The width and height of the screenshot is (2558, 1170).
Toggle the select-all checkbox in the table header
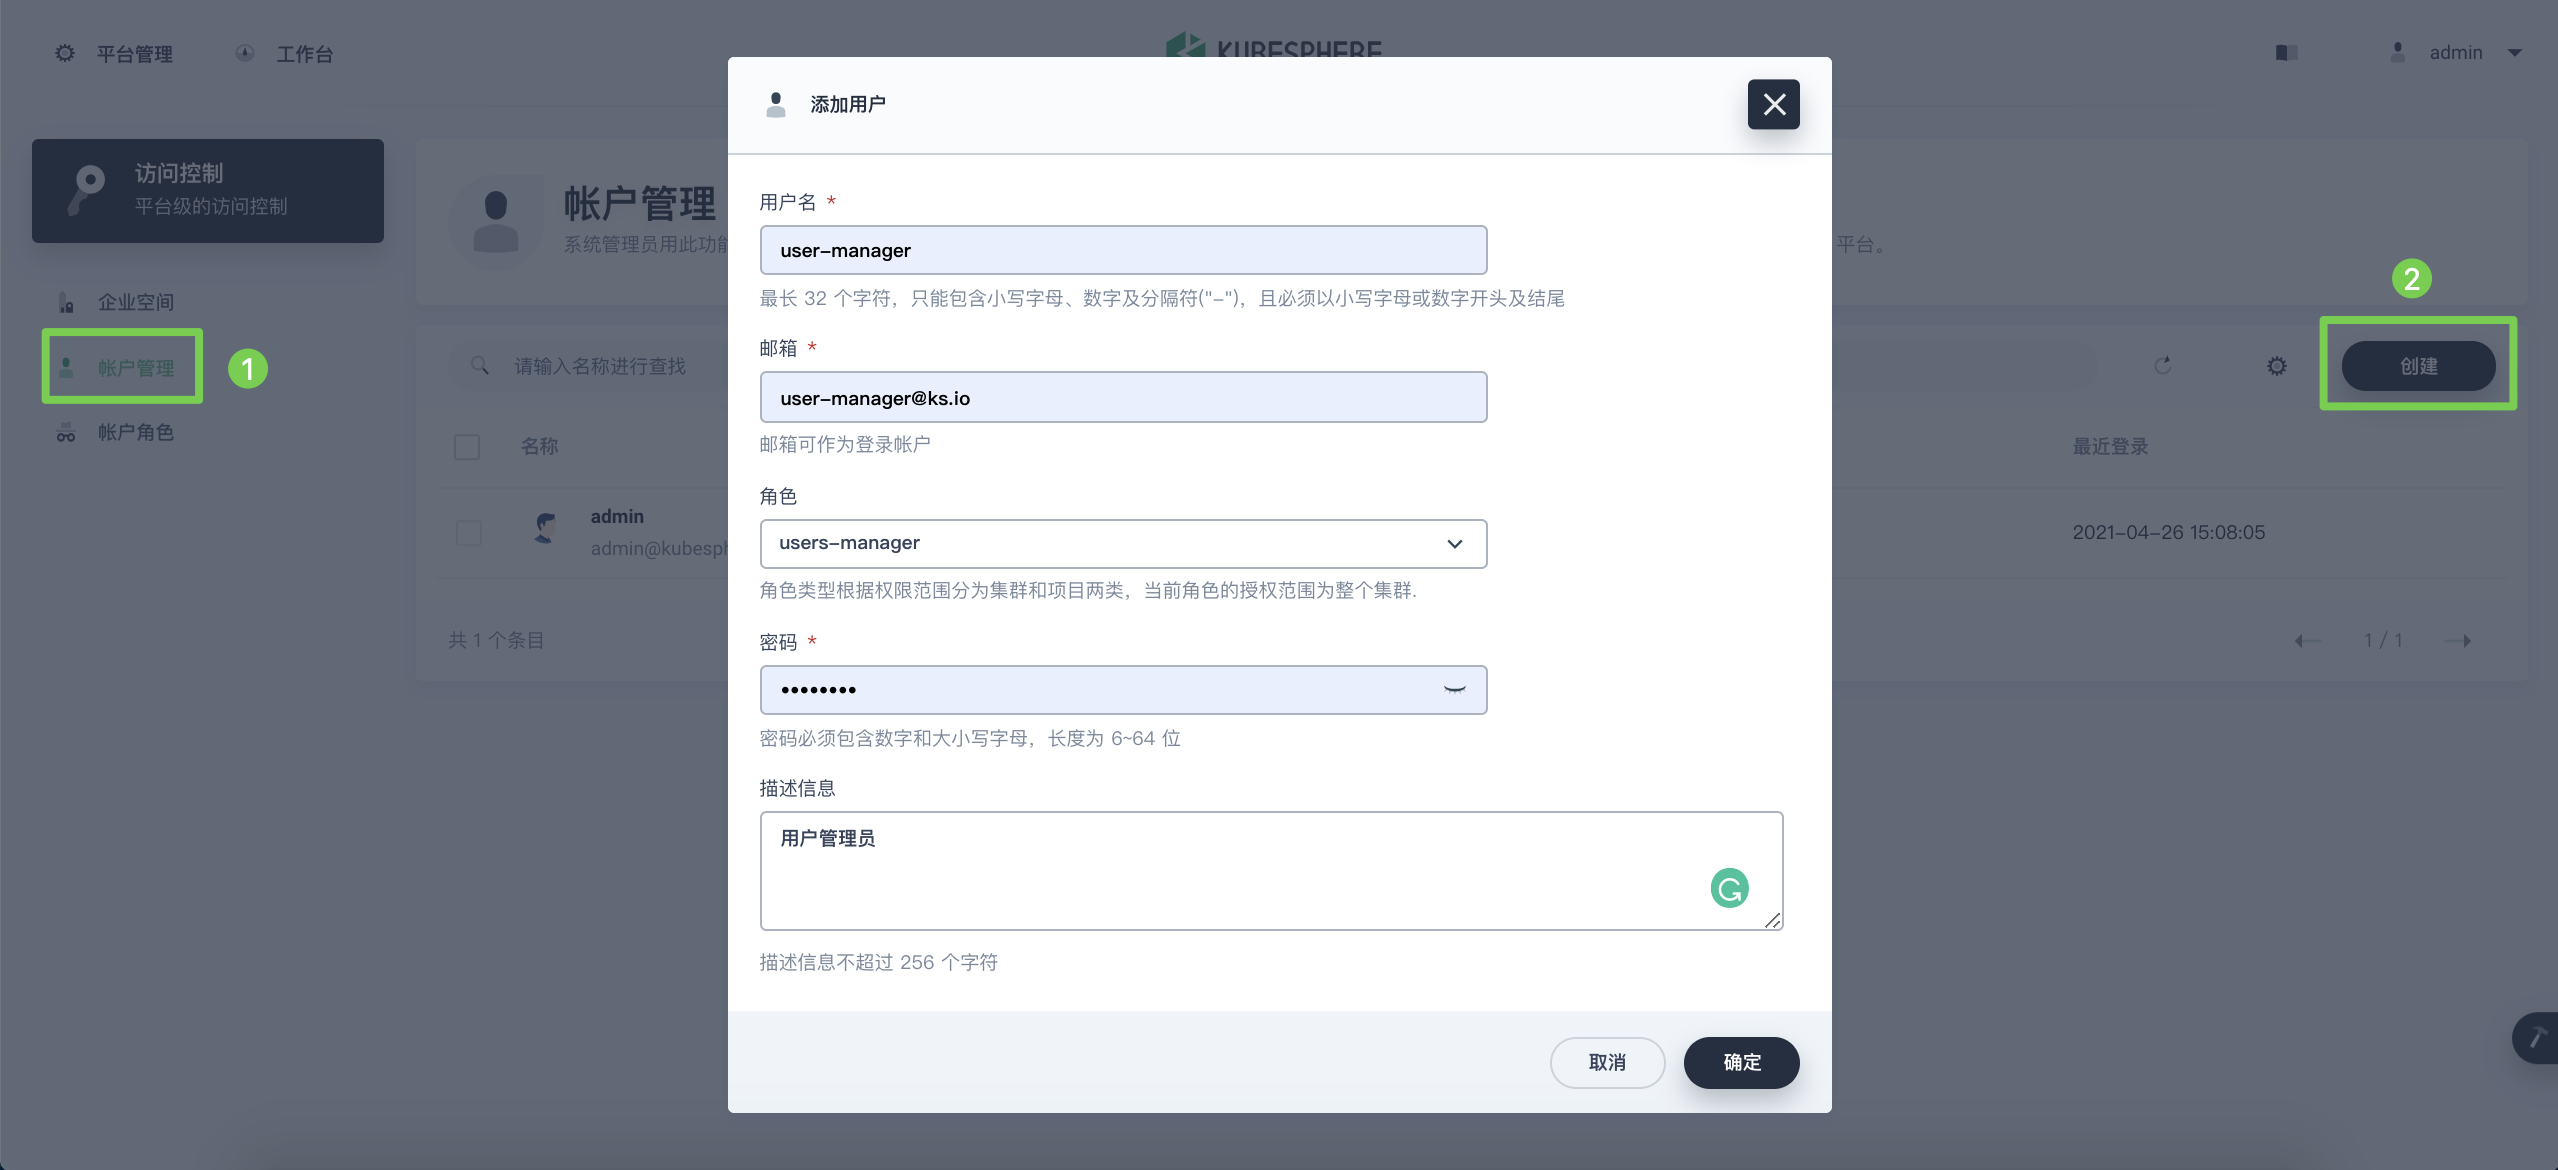click(467, 447)
